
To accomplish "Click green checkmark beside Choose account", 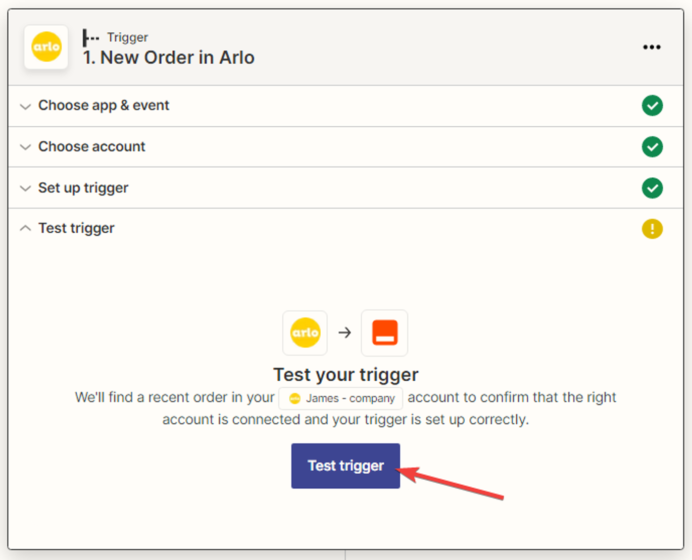I will tap(652, 147).
